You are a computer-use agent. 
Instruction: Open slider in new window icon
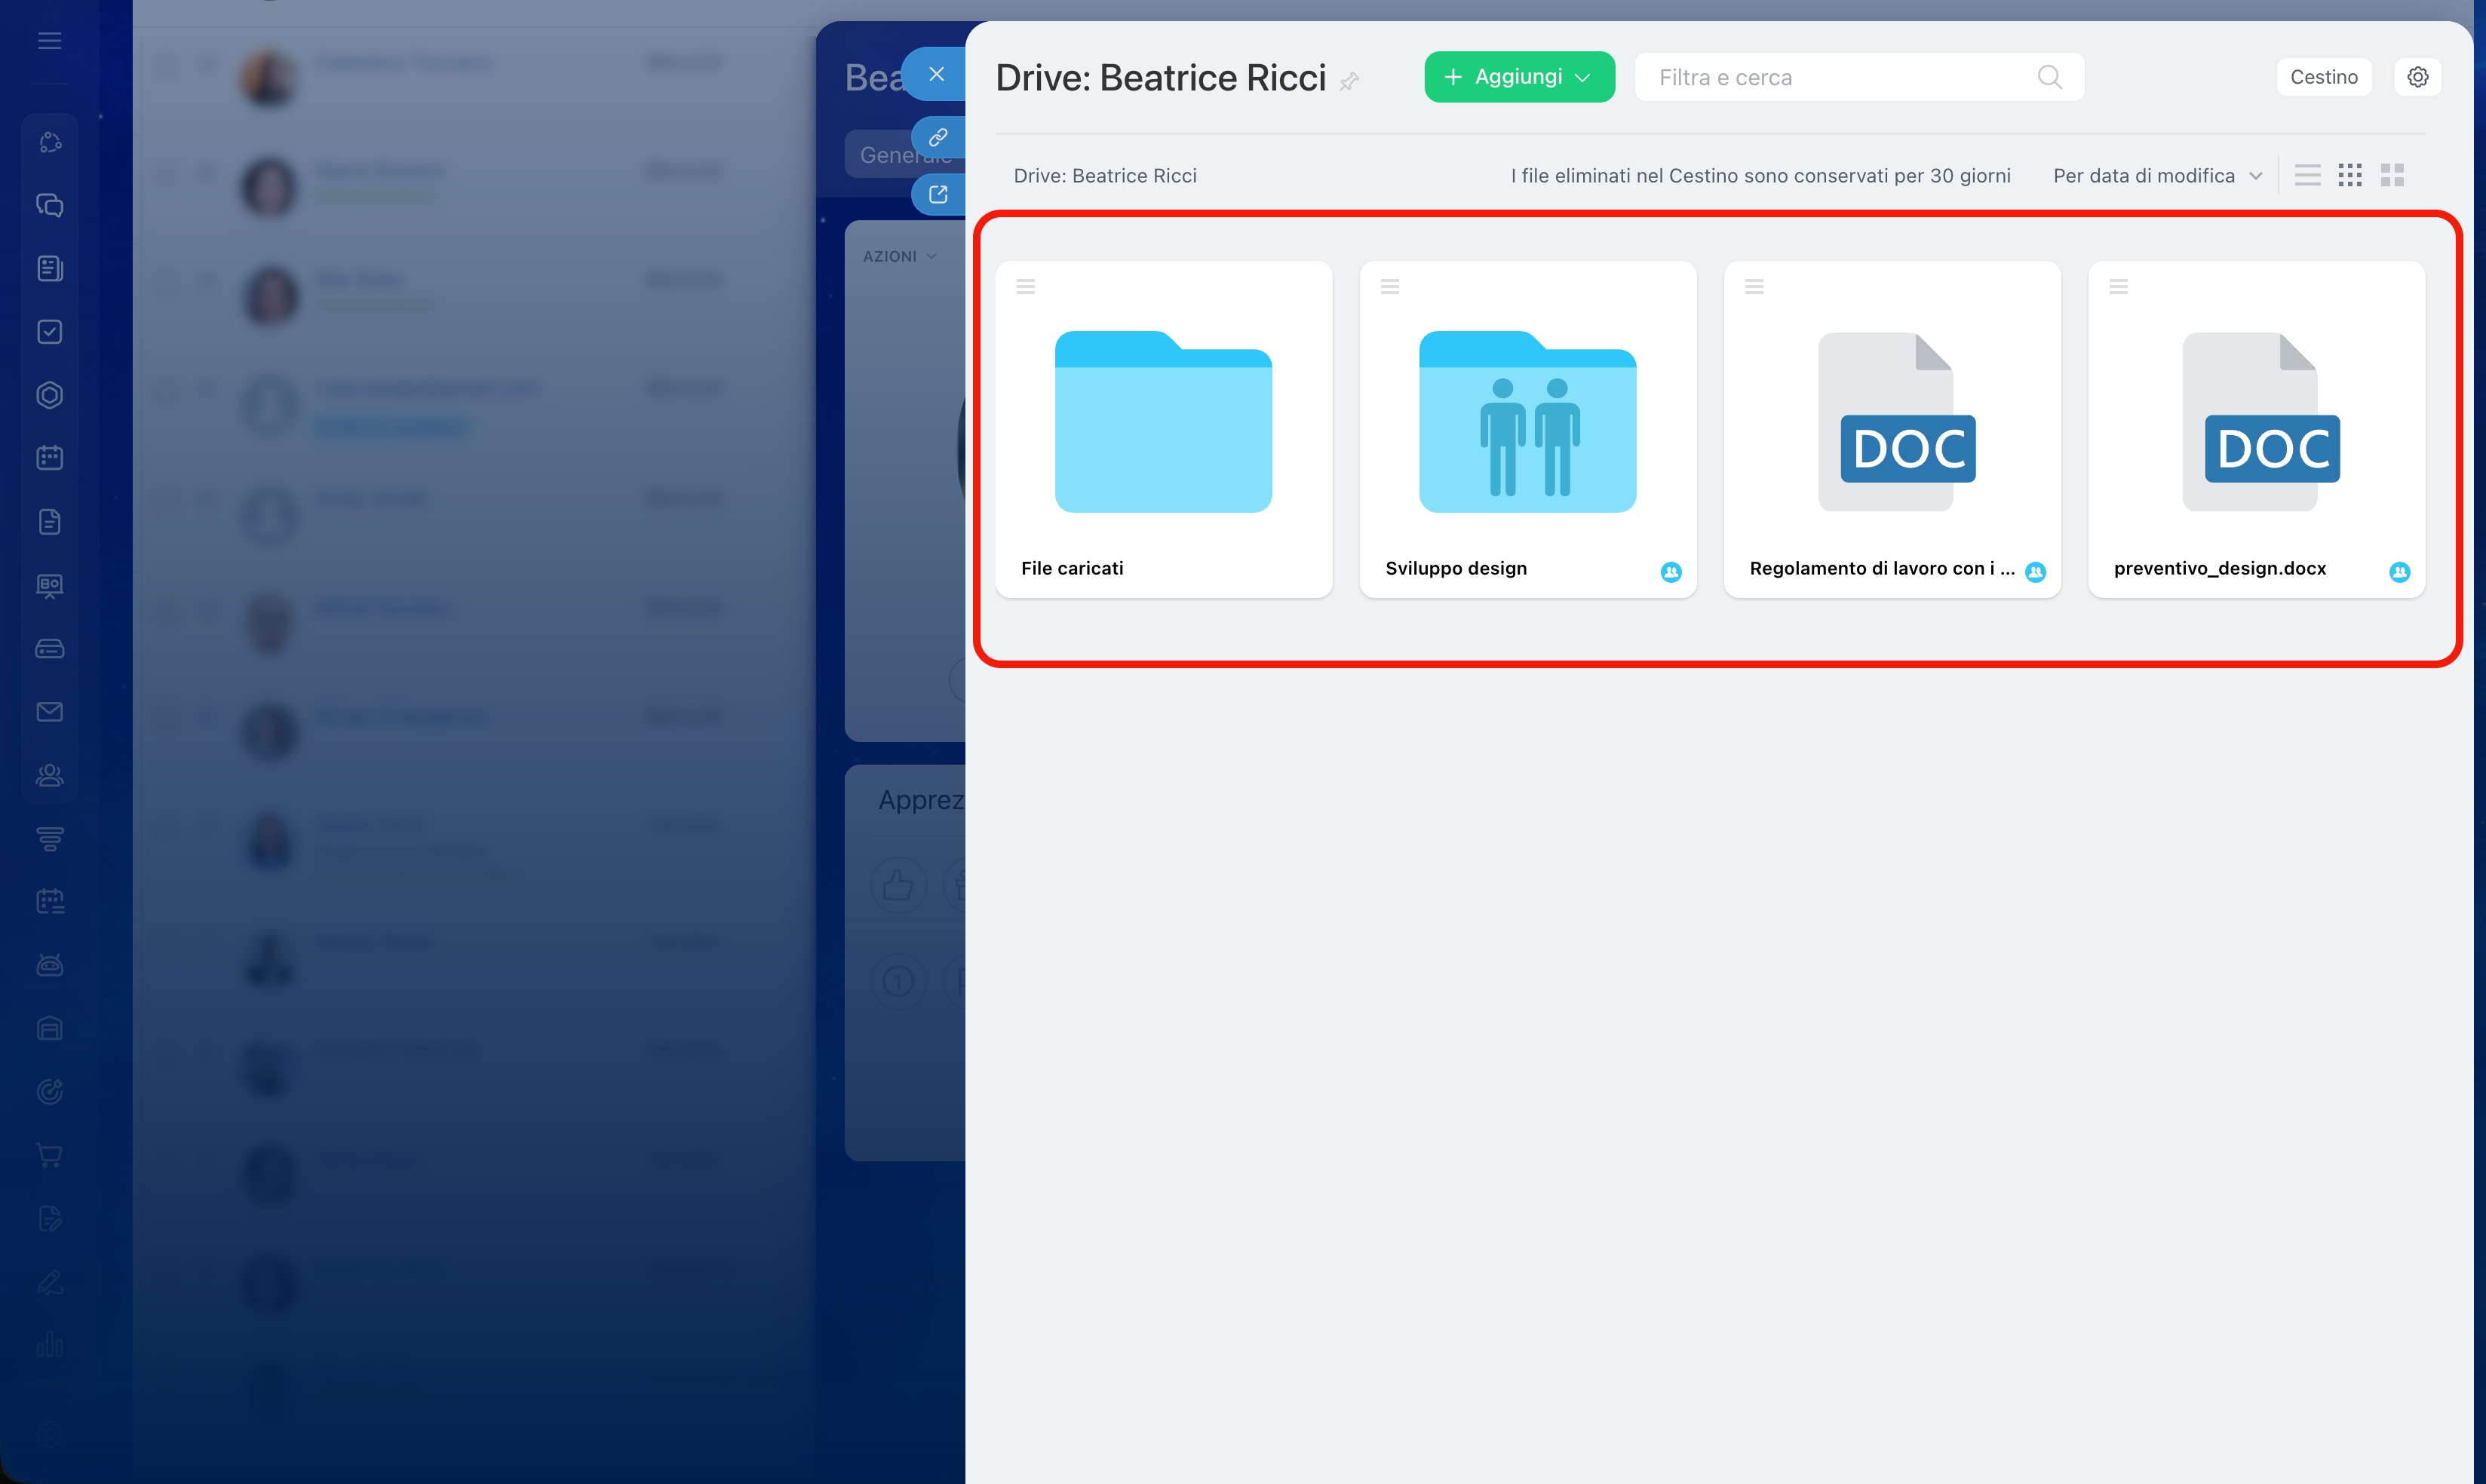click(x=937, y=194)
